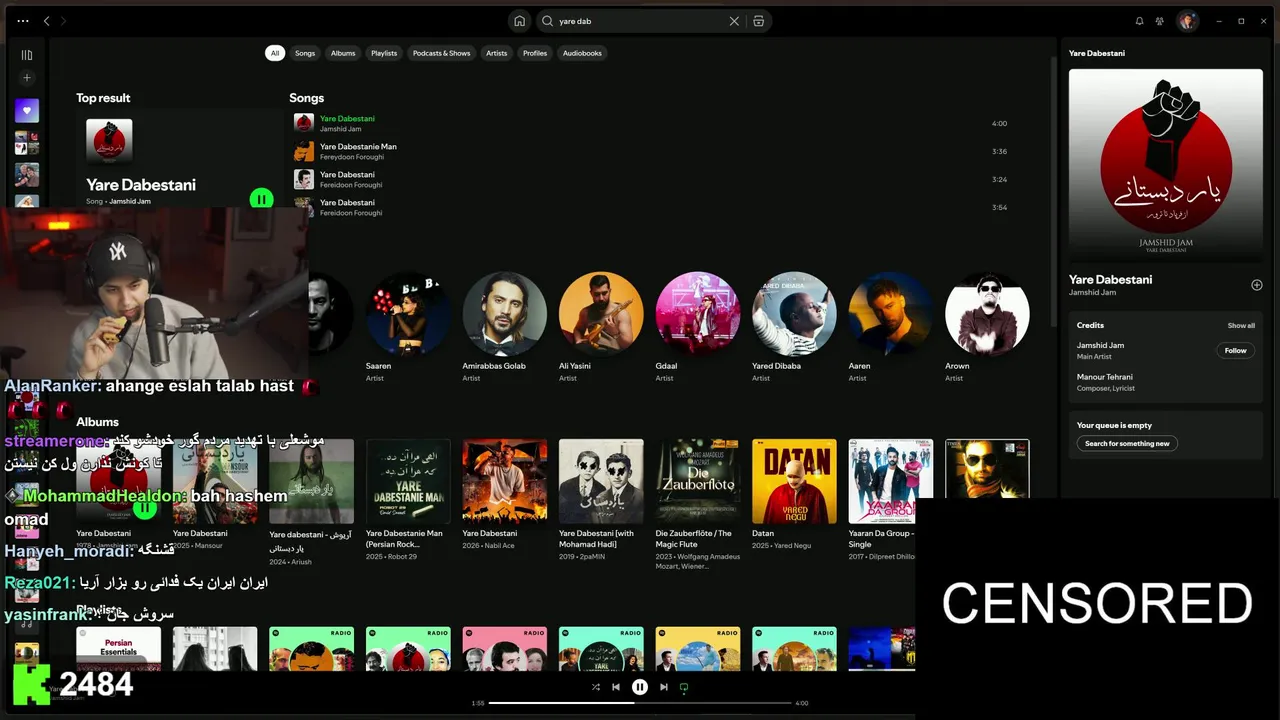Viewport: 1280px width, 720px height.
Task: Click the search magnifier icon
Action: pos(547,21)
